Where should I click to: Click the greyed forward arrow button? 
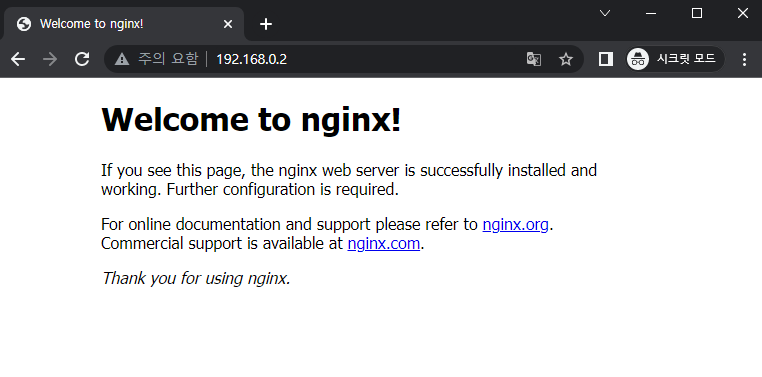pos(50,59)
